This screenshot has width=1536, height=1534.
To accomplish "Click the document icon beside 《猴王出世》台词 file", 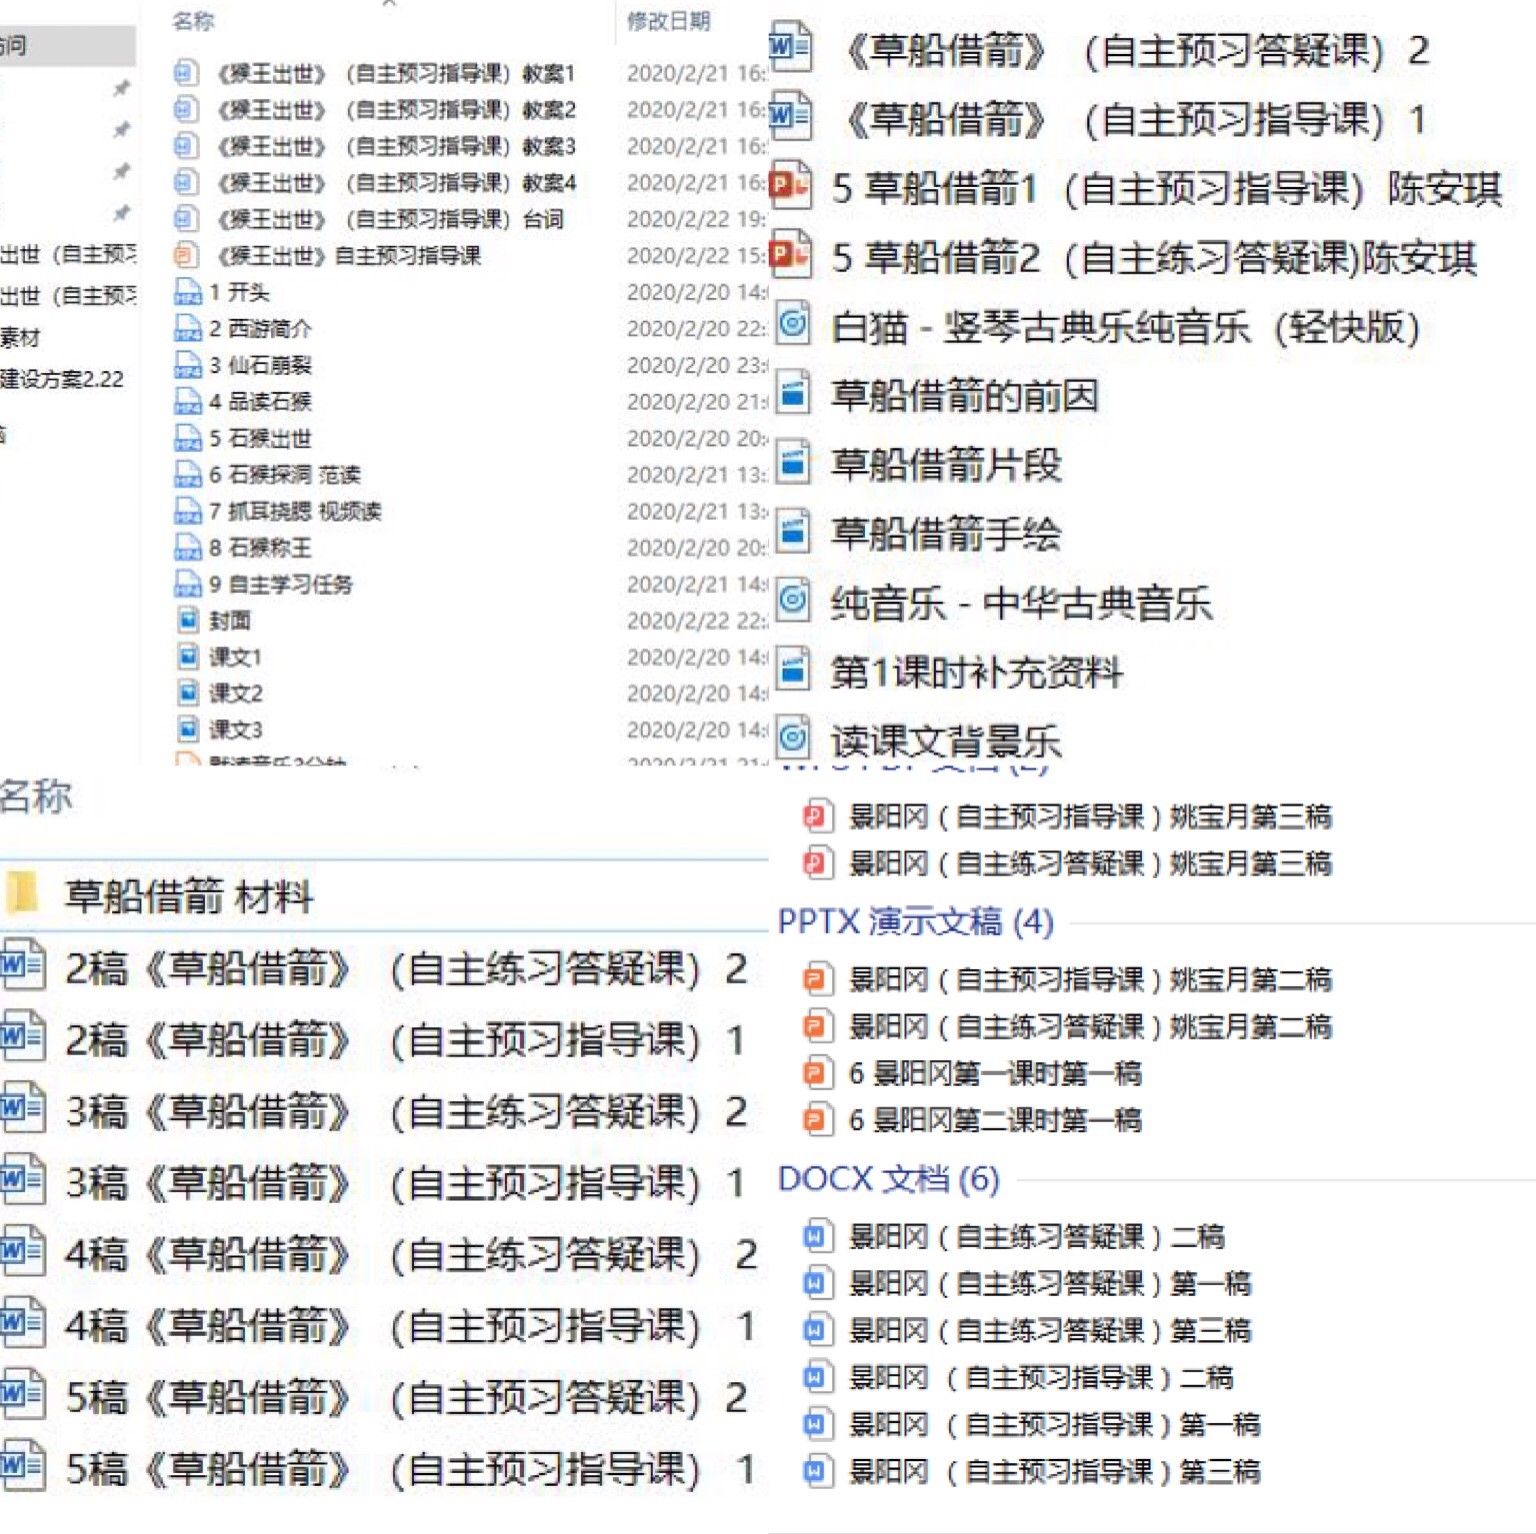I will click(185, 218).
